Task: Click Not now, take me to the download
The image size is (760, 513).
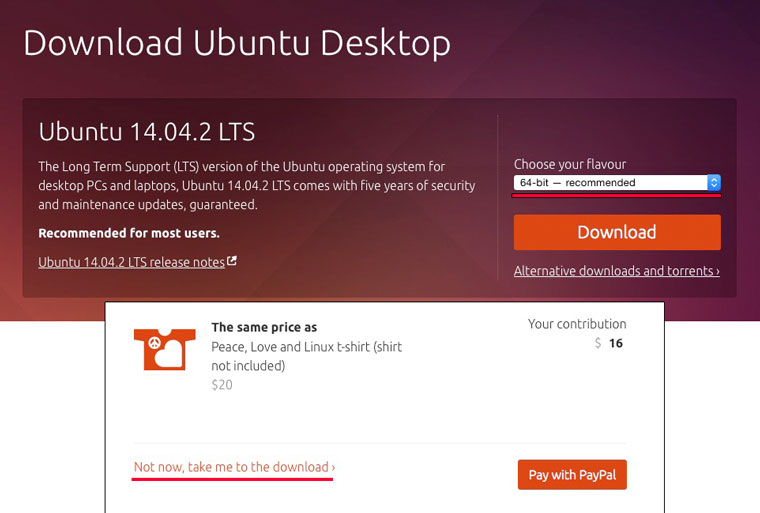Action: click(234, 467)
